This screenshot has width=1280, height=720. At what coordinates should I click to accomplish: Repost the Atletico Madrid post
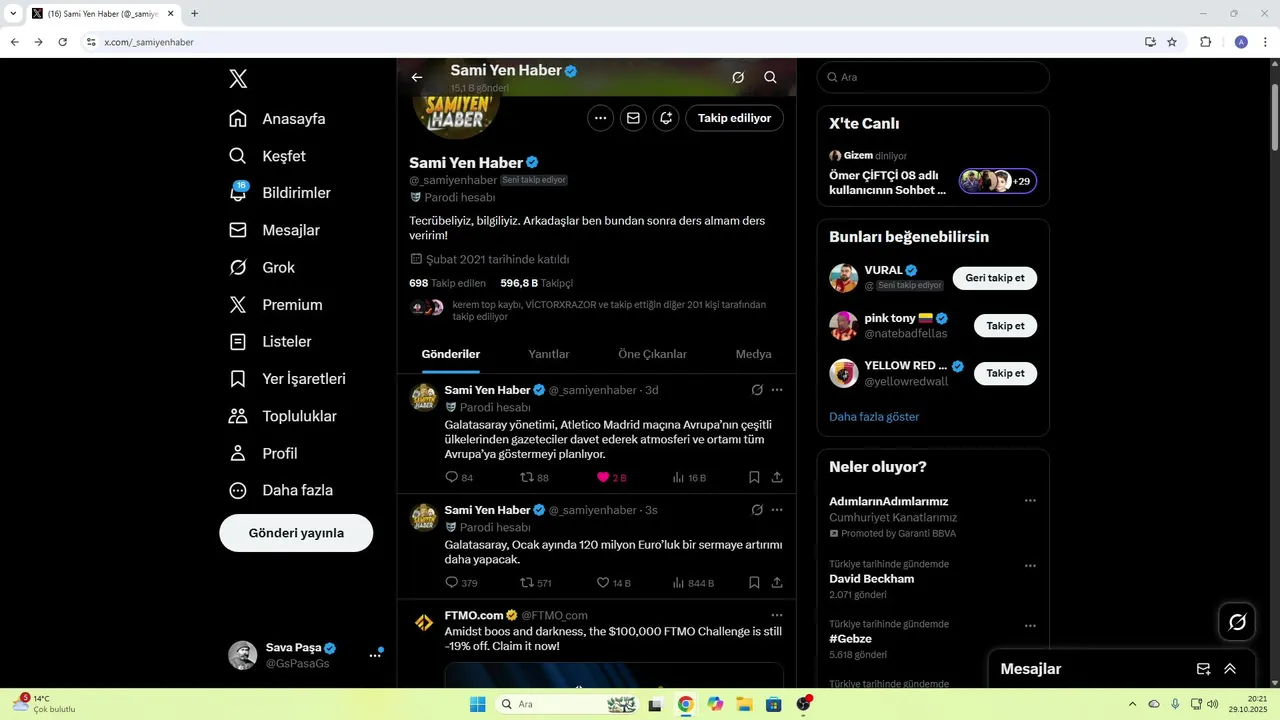pos(535,478)
